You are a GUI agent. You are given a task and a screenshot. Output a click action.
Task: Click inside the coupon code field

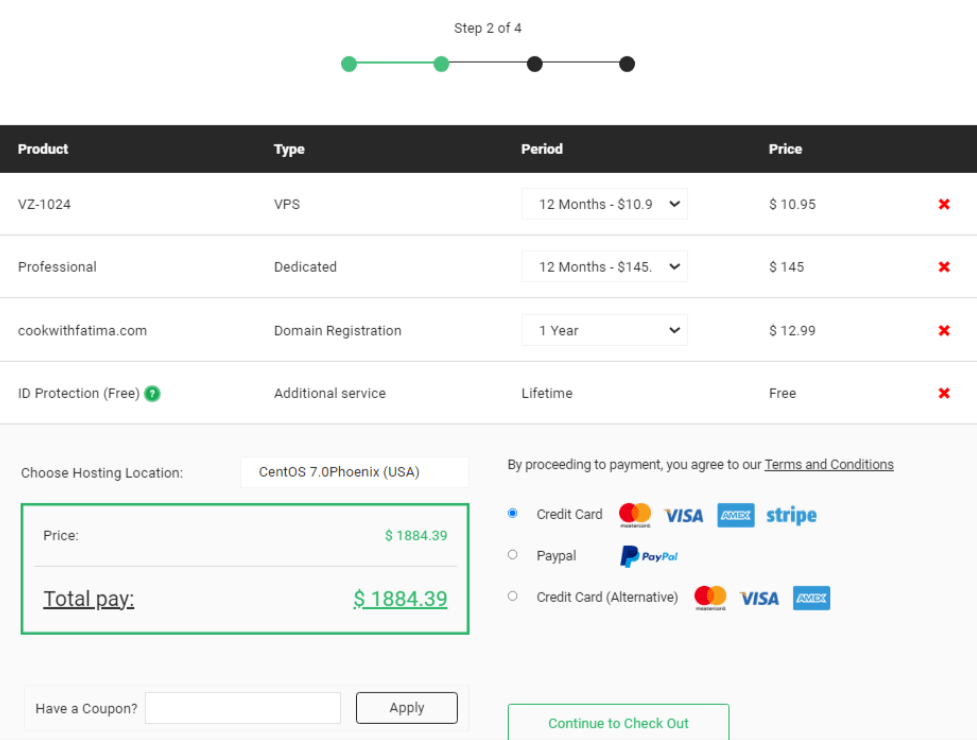(x=242, y=707)
